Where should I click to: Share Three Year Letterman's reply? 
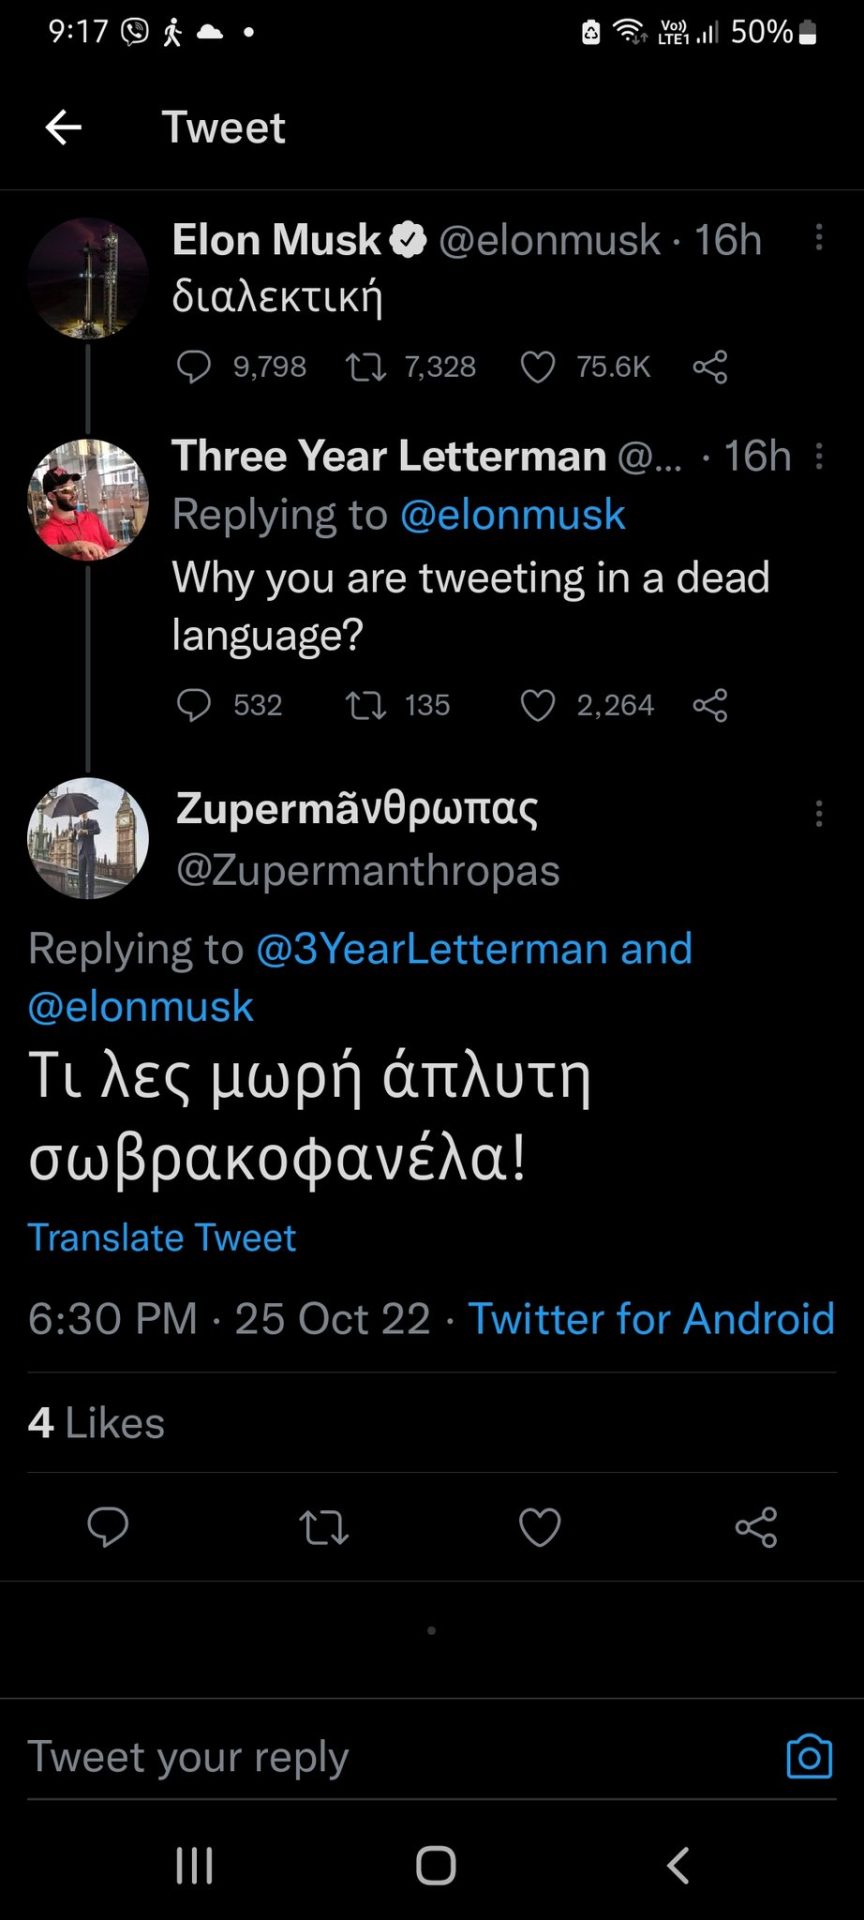[x=710, y=706]
